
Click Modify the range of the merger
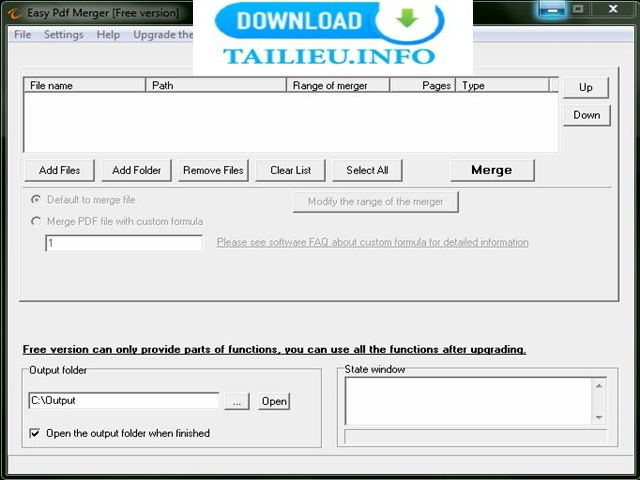click(x=376, y=202)
